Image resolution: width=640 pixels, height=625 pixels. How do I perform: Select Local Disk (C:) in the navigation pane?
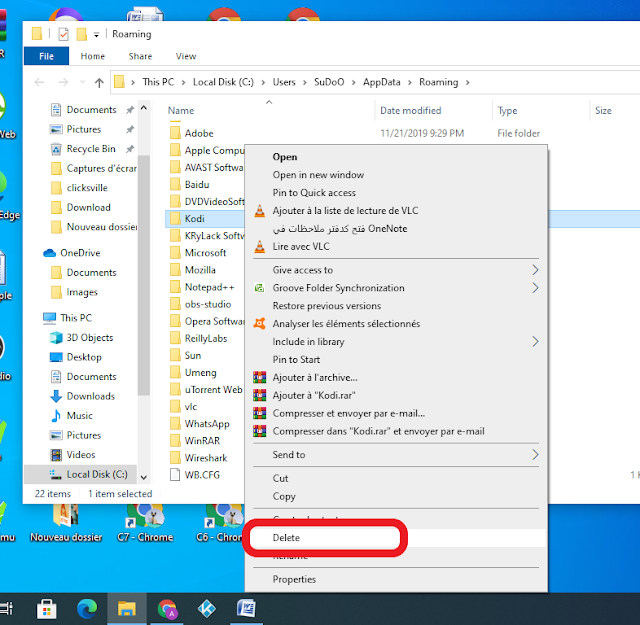[81, 474]
